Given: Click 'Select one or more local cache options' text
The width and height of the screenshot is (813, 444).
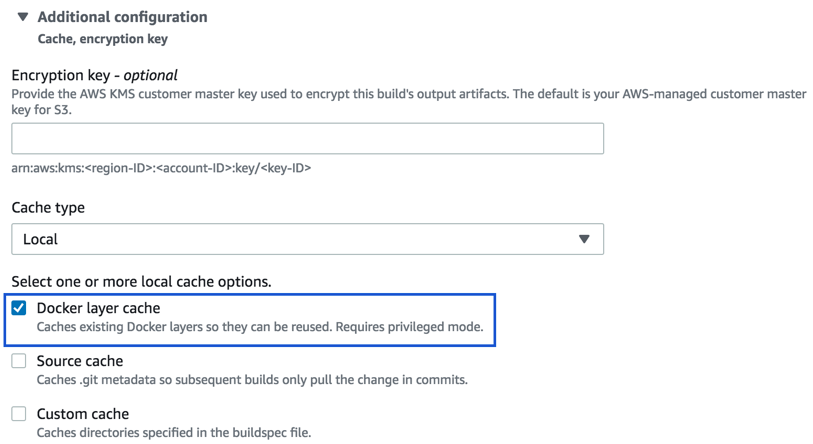Looking at the screenshot, I should click(x=141, y=282).
